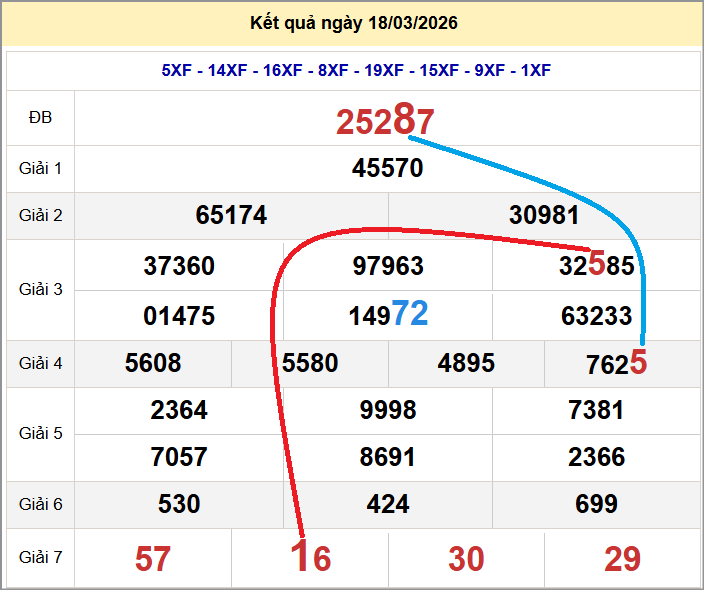This screenshot has width=704, height=590.
Task: Select the red Giải 7 number 57
Action: pos(153,559)
